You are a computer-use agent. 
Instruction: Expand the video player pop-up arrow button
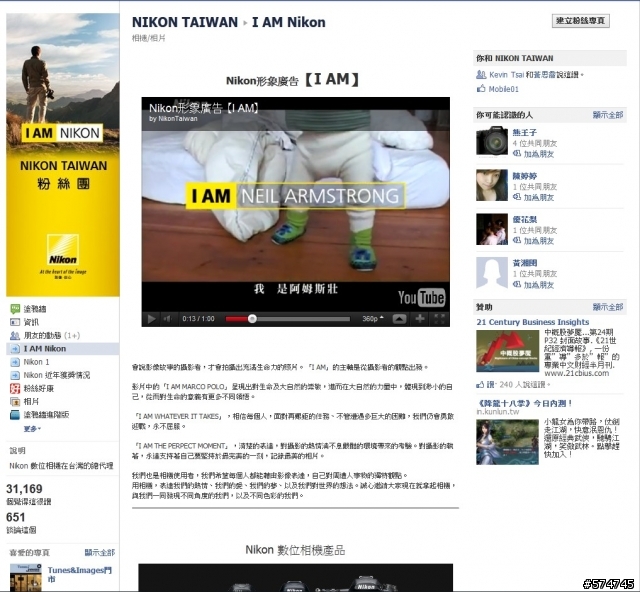point(399,319)
